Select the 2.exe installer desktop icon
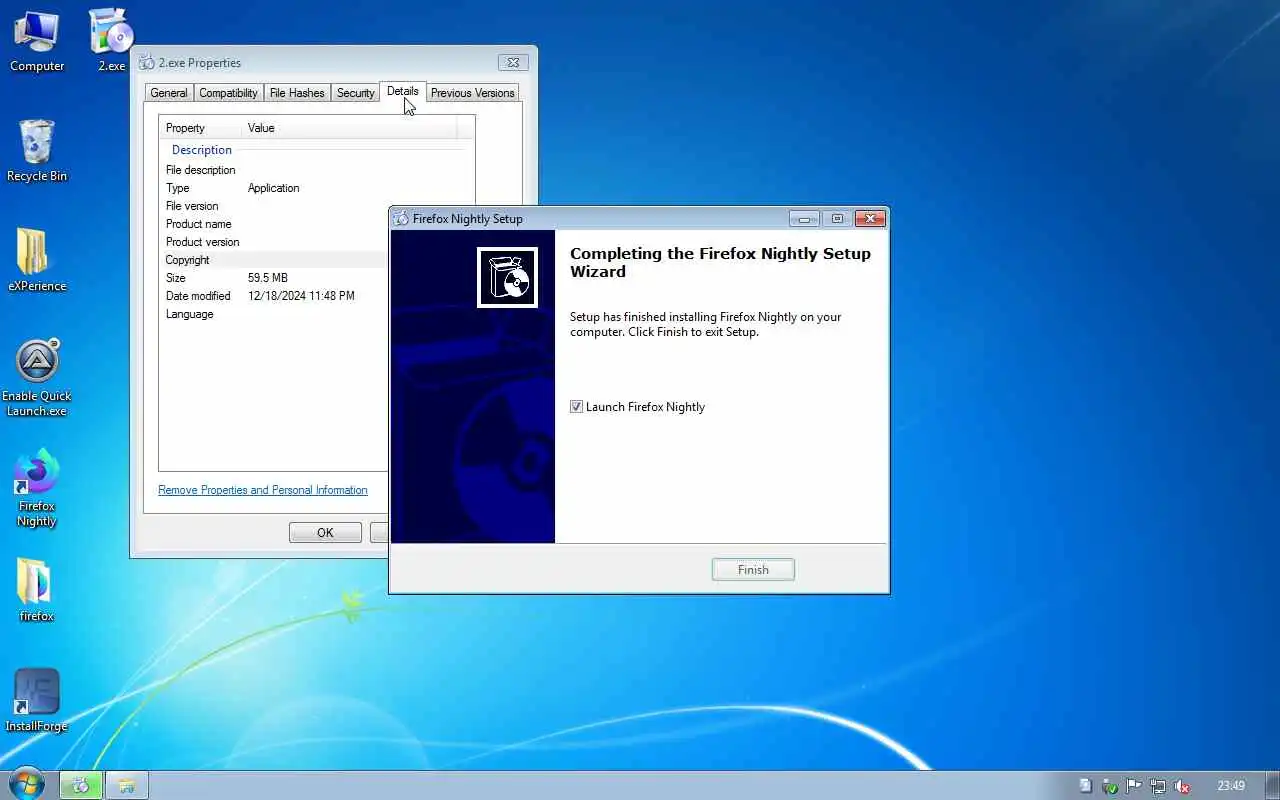 pyautogui.click(x=111, y=40)
